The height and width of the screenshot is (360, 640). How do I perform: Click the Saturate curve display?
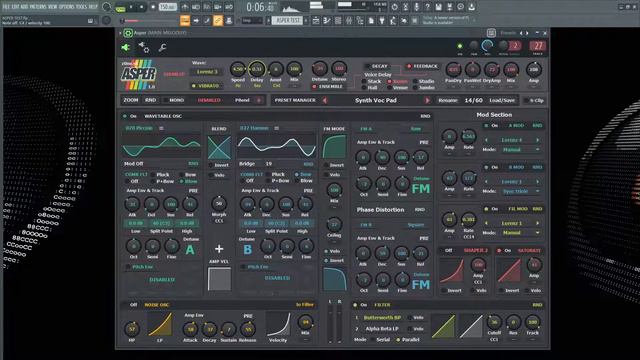coord(509,271)
